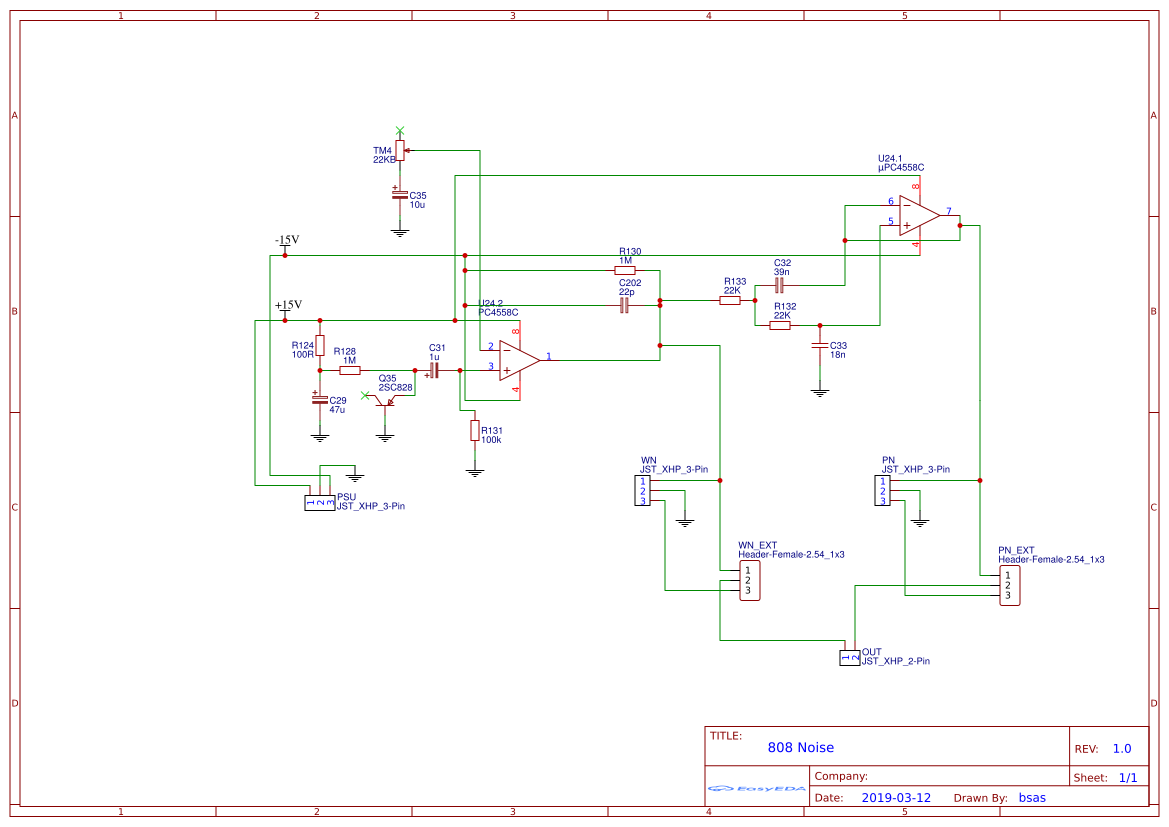This screenshot has width=1169, height=827.
Task: Select capacitor C29 symbol
Action: pyautogui.click(x=320, y=400)
